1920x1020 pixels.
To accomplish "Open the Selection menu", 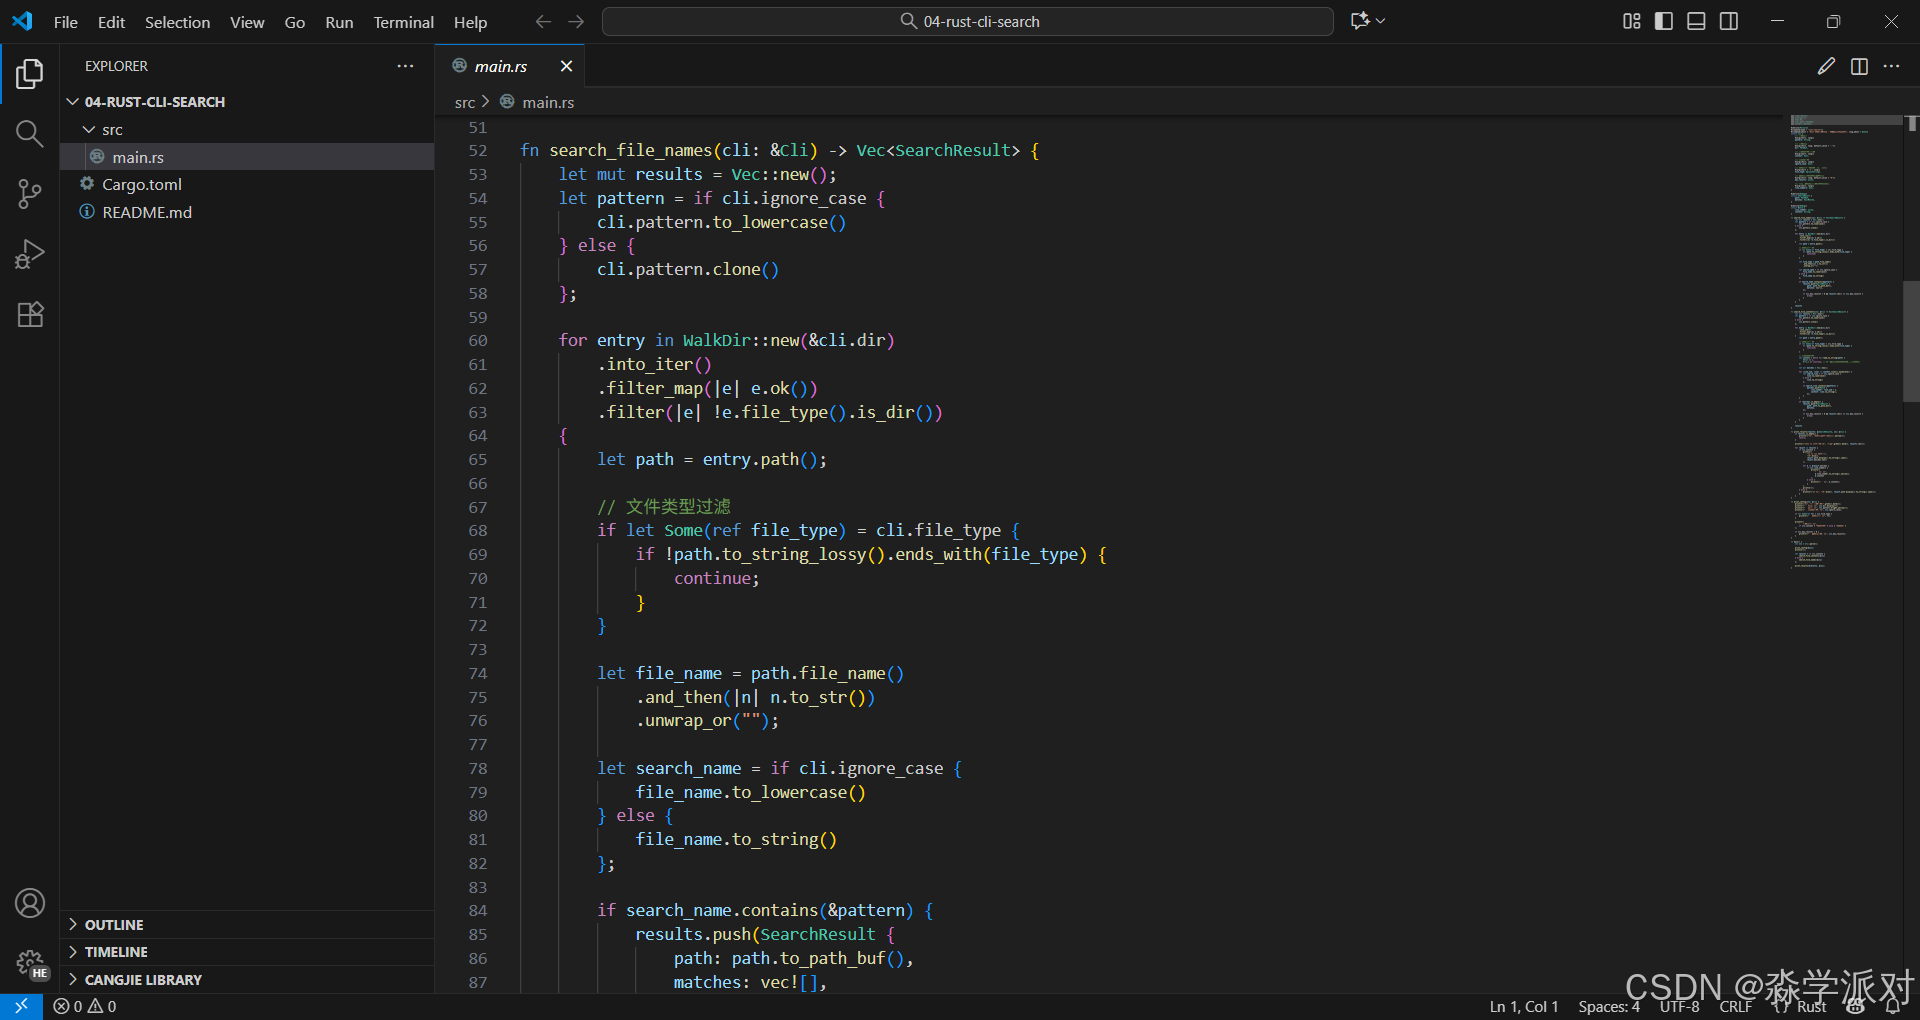I will coord(177,22).
